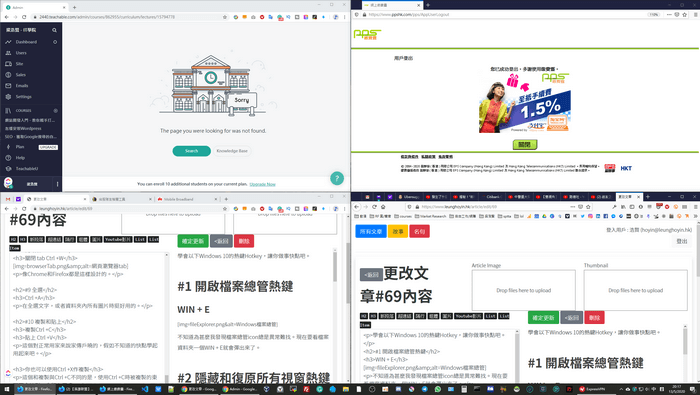Add a course via the plus beside COURSES
This screenshot has height=395, width=700.
point(55,110)
